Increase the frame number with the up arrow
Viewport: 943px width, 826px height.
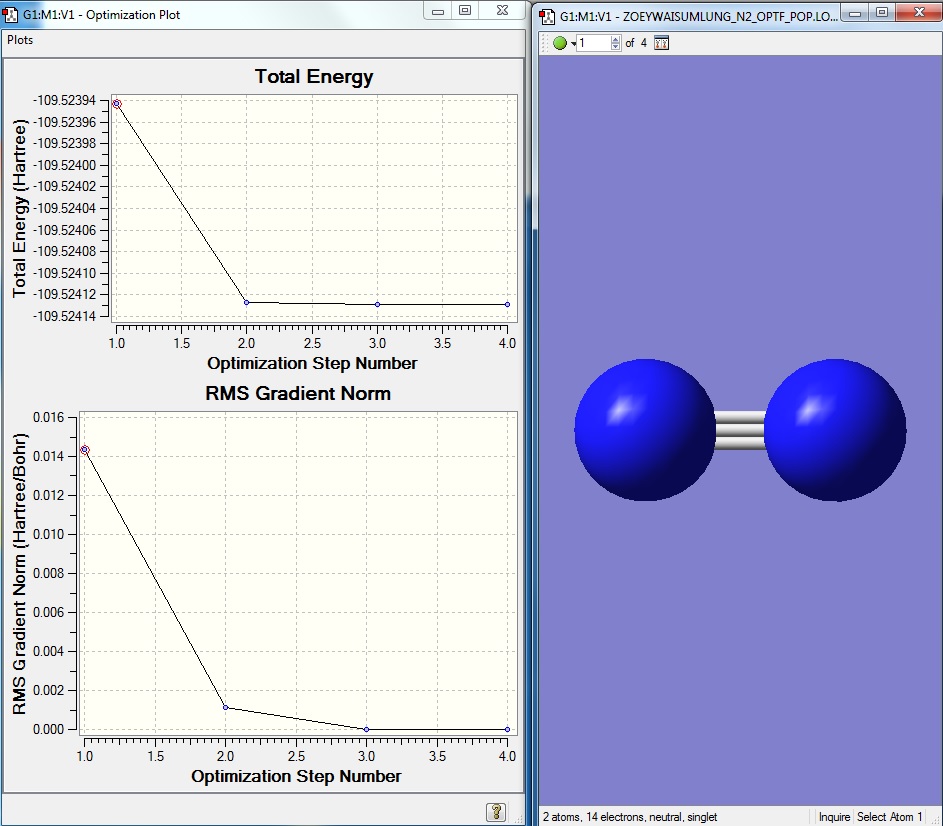(x=616, y=39)
